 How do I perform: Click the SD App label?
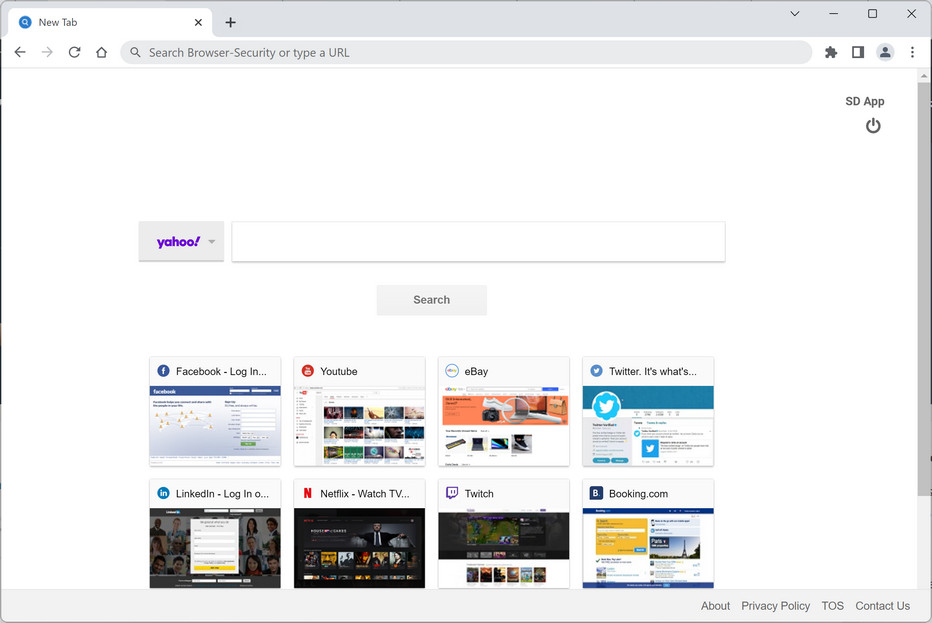(x=865, y=101)
